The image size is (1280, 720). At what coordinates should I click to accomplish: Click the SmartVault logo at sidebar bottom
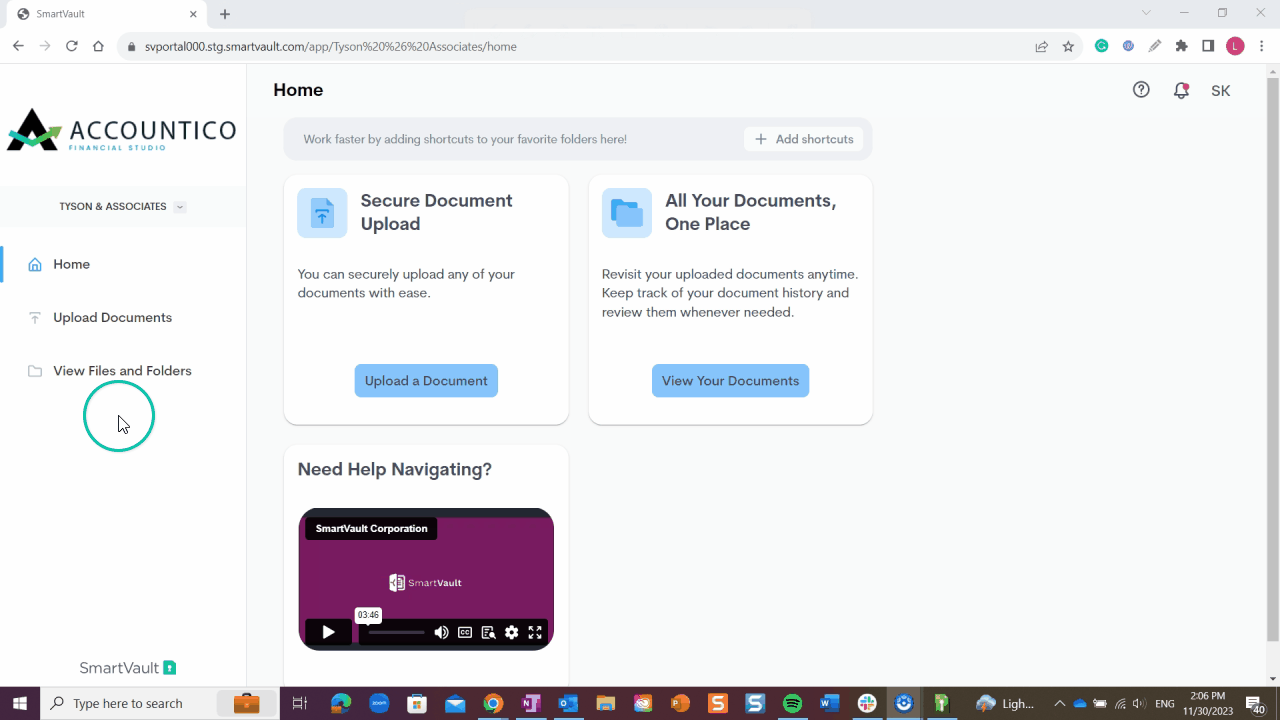pyautogui.click(x=128, y=668)
